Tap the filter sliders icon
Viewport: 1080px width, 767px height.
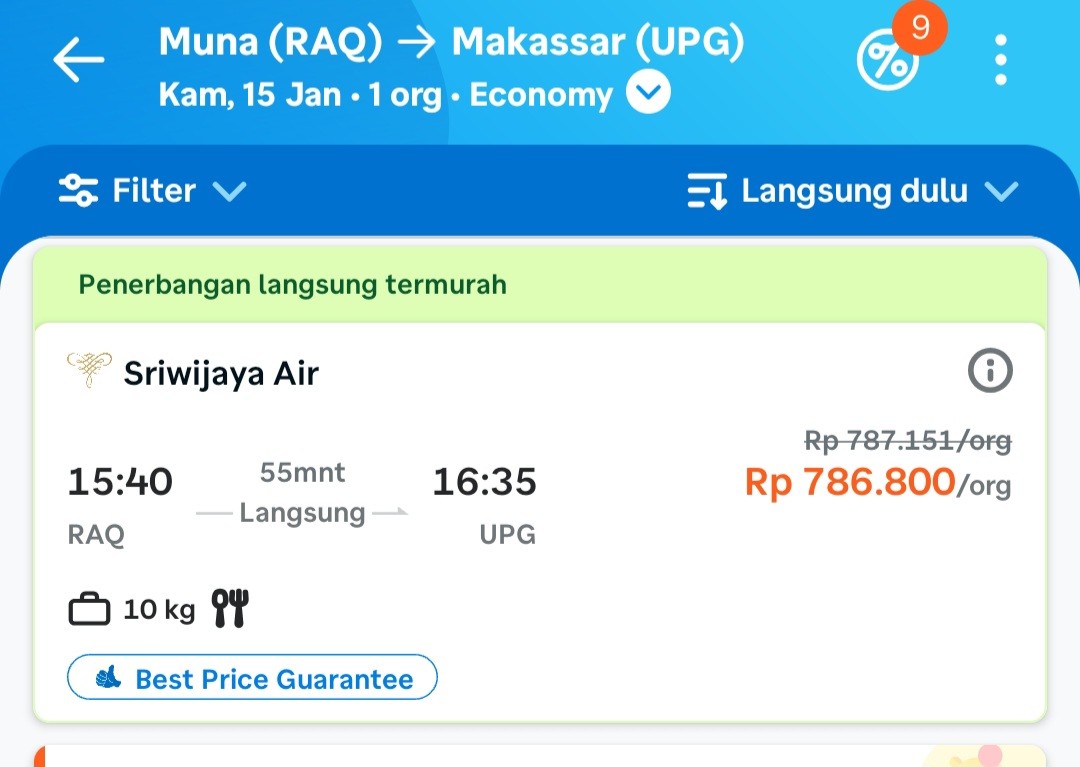pyautogui.click(x=78, y=190)
